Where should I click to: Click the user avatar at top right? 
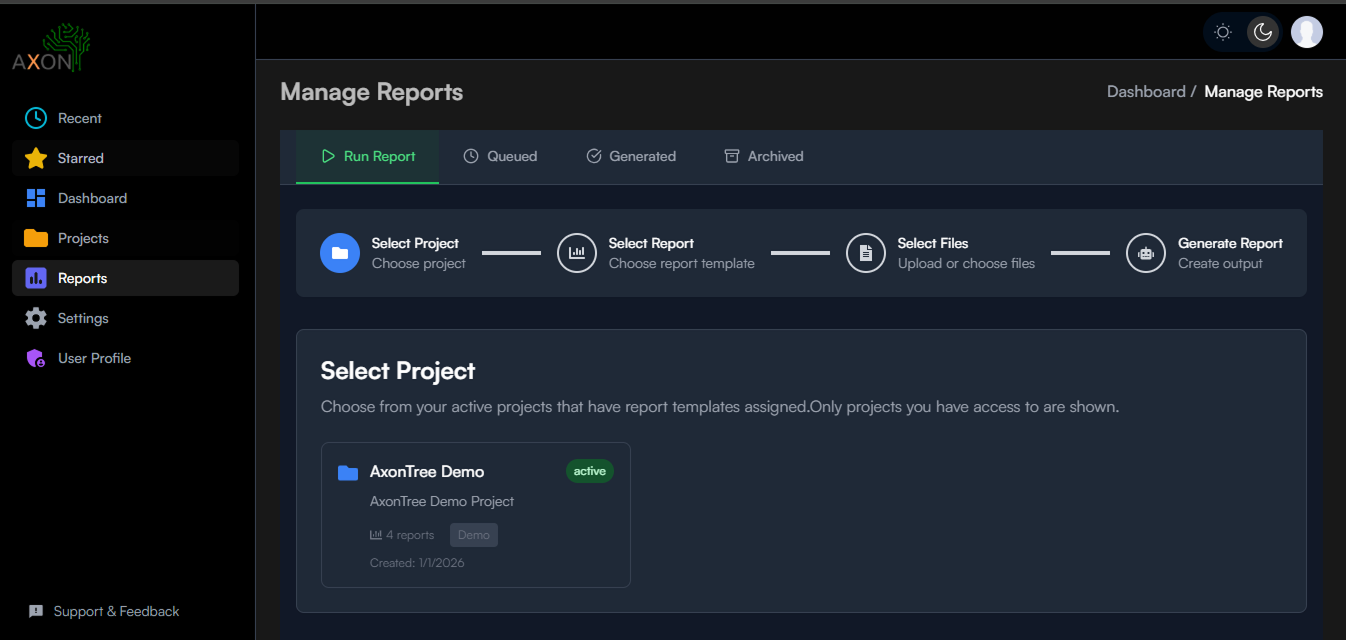click(1306, 32)
